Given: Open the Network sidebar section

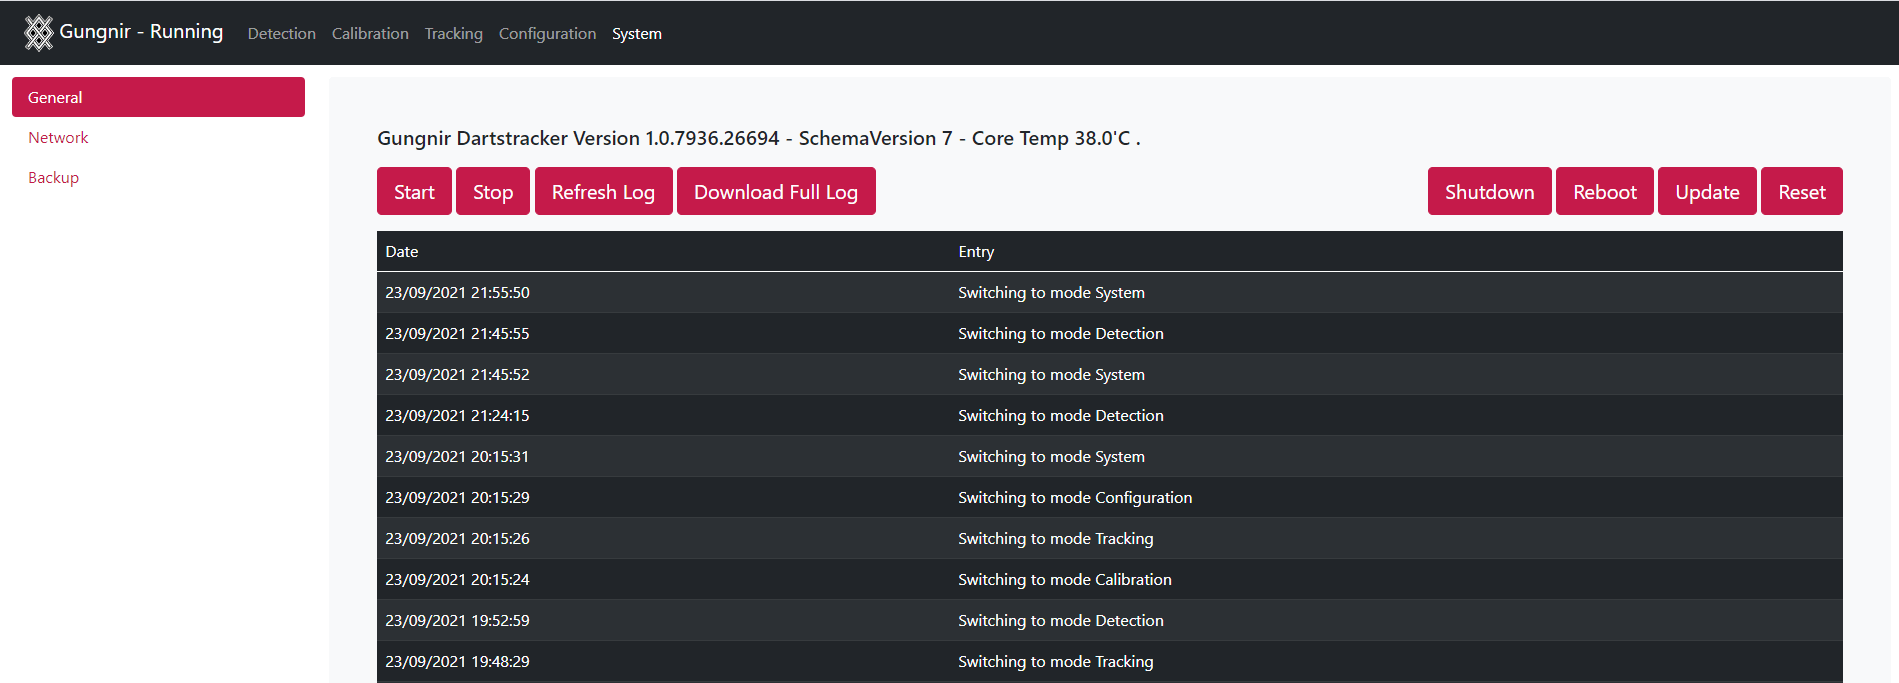Looking at the screenshot, I should [58, 138].
